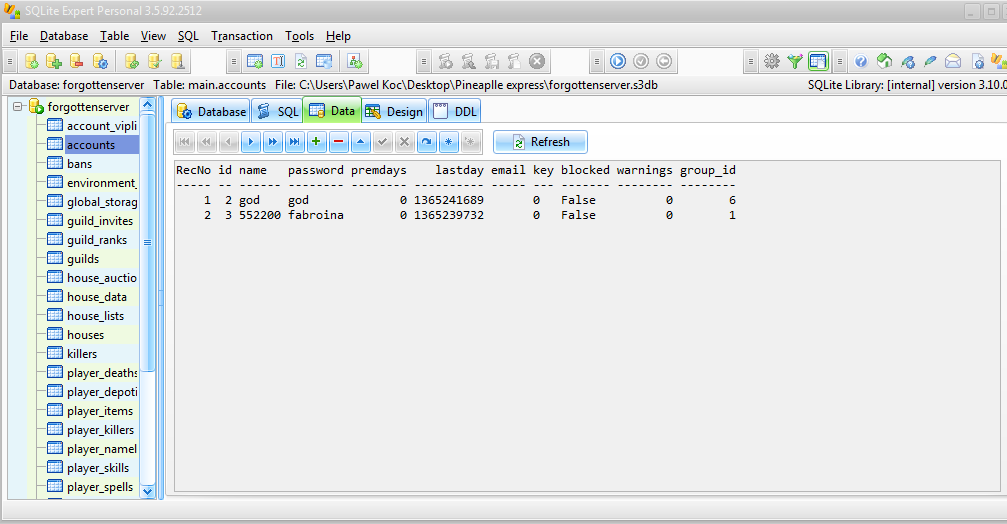Viewport: 1007px width, 524px height.
Task: Click lastday value 1365241689
Action: click(x=448, y=200)
